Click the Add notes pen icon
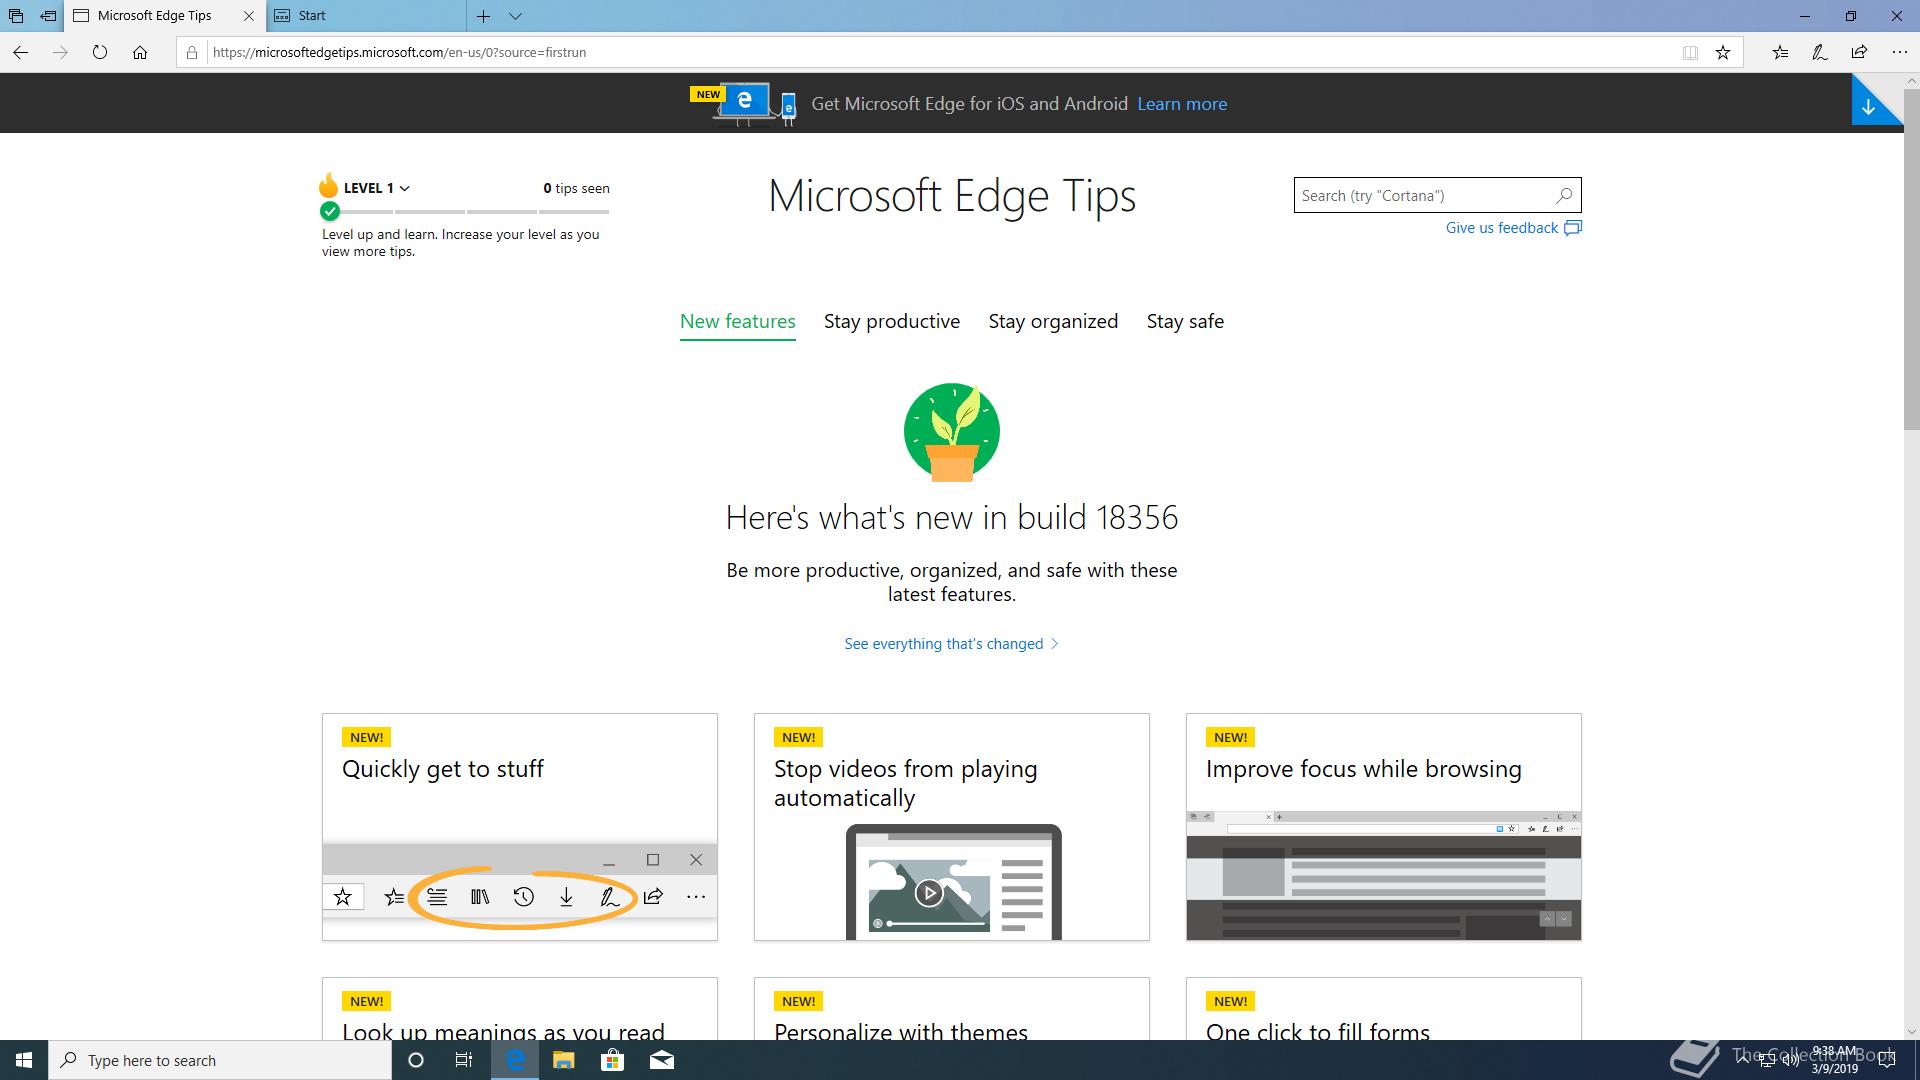 click(1820, 53)
